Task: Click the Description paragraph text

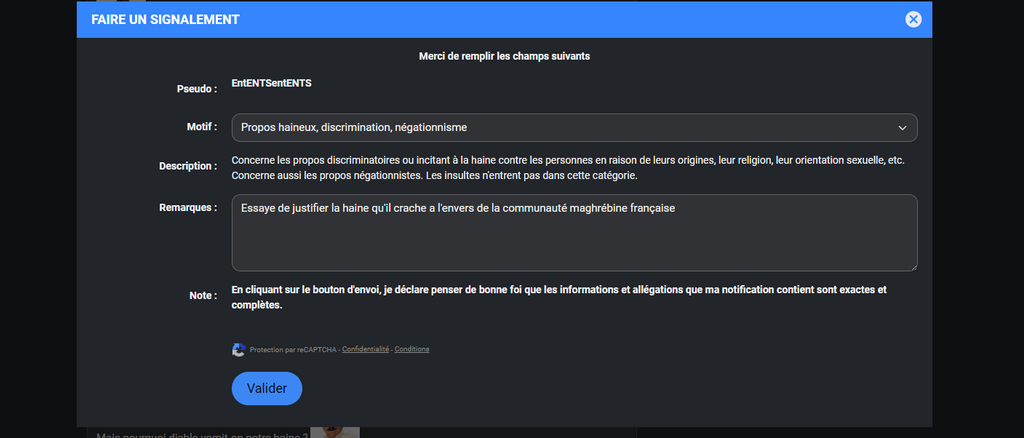Action: pos(568,168)
